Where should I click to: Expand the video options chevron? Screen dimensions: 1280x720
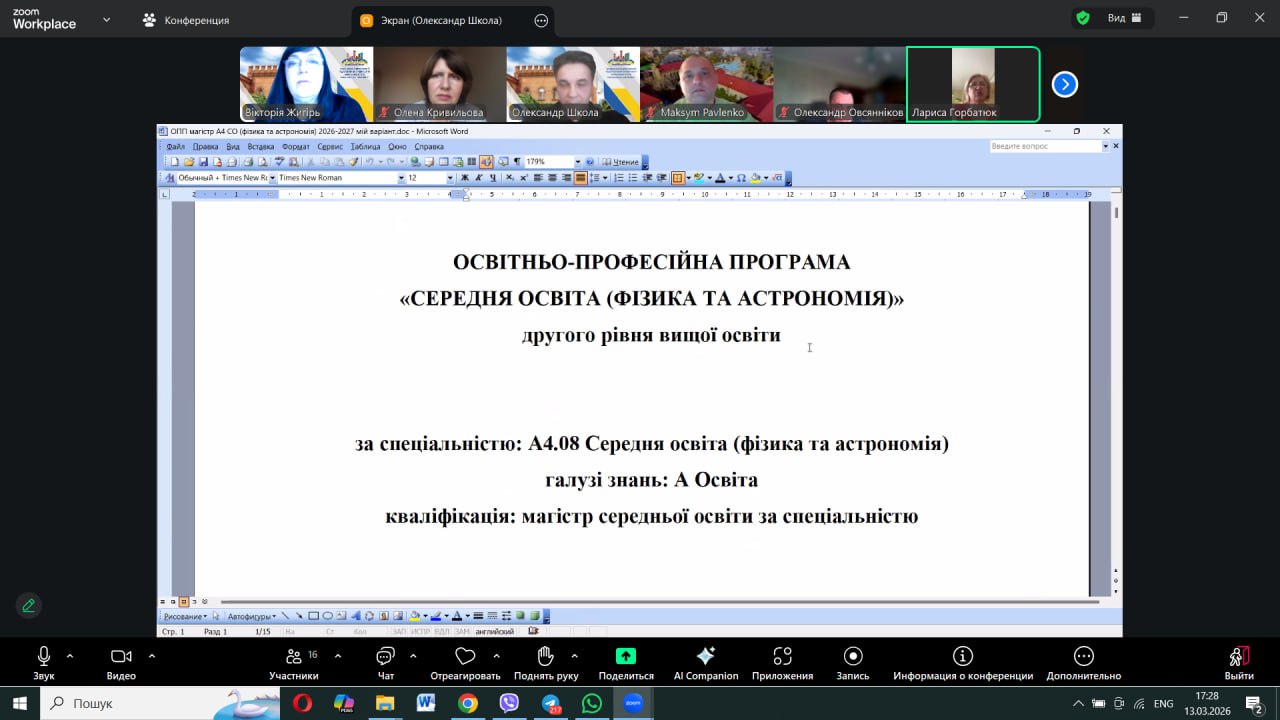(152, 656)
